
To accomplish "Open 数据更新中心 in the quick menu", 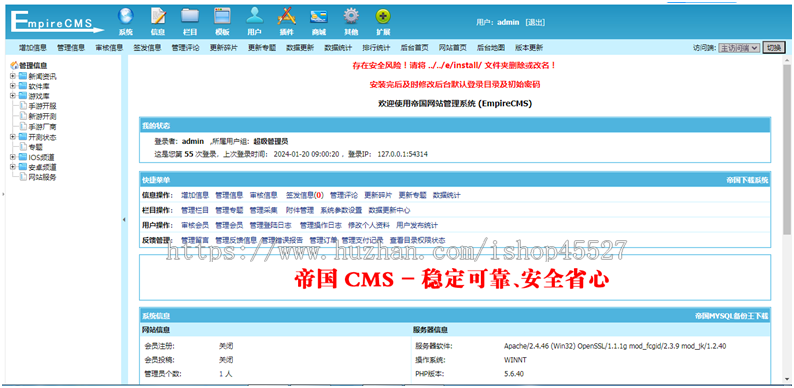I will click(389, 210).
